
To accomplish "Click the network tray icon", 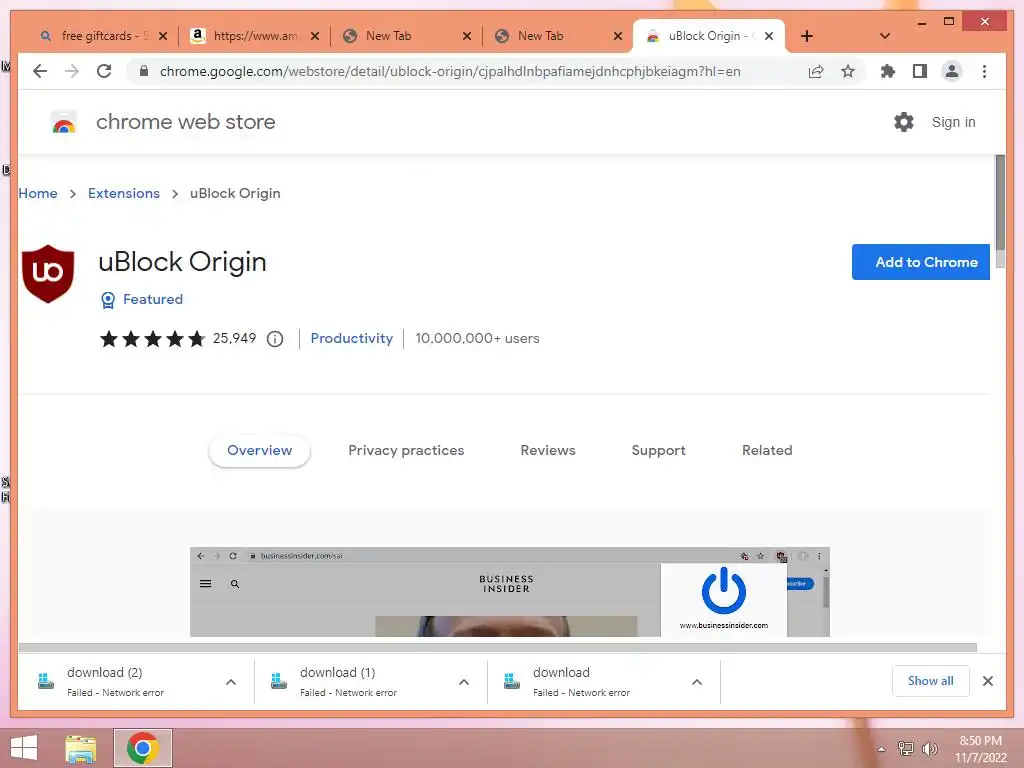I will (906, 749).
